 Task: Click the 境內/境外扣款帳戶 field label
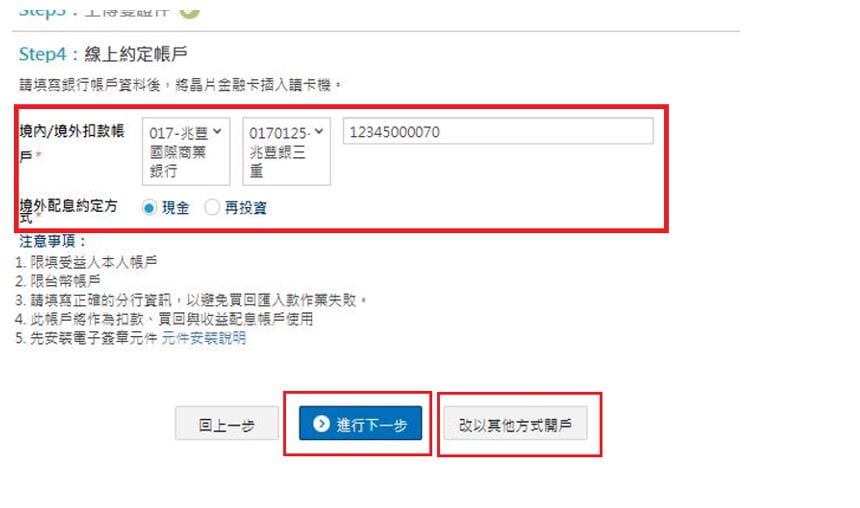72,143
